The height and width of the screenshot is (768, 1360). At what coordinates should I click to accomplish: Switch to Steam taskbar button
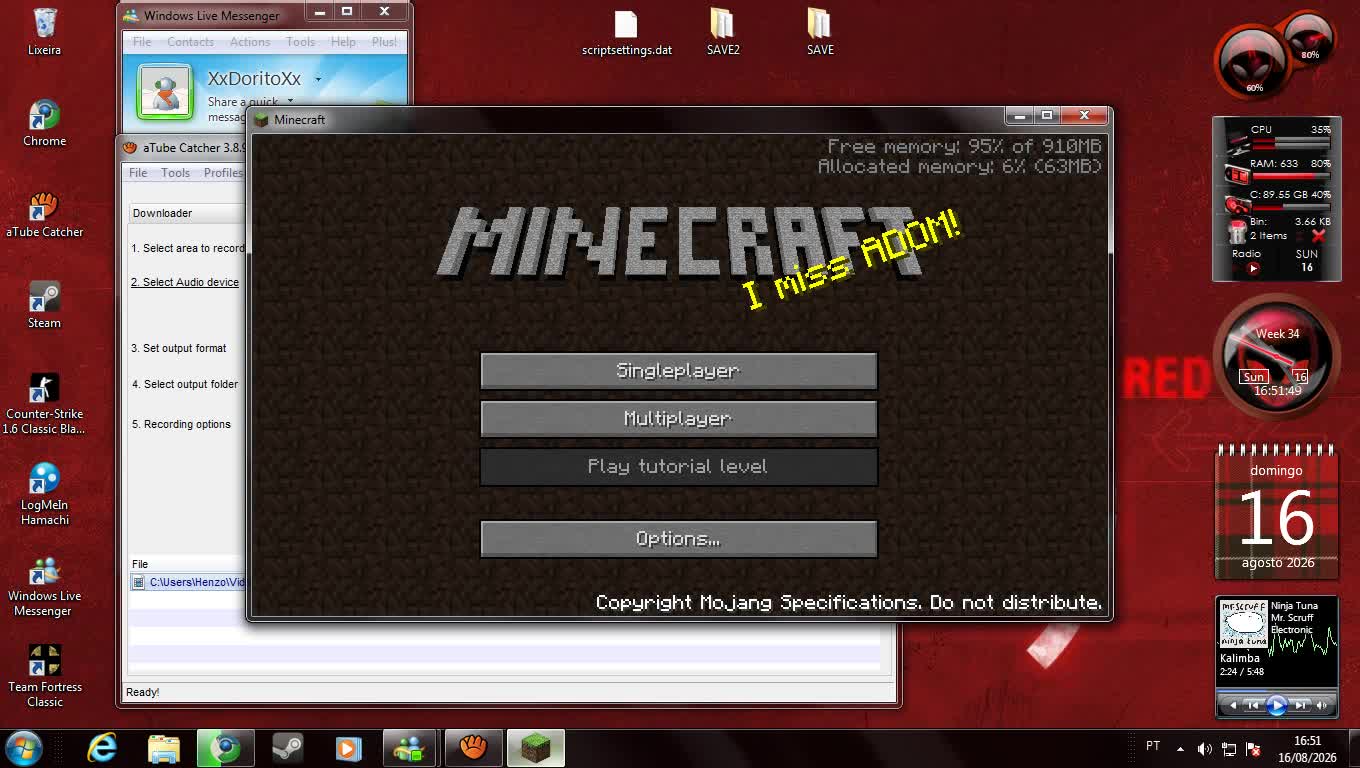pos(288,748)
